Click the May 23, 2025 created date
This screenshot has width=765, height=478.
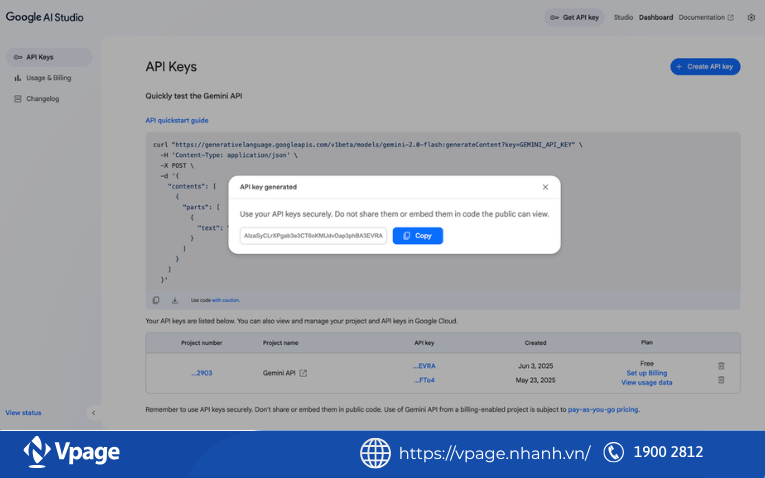click(535, 380)
